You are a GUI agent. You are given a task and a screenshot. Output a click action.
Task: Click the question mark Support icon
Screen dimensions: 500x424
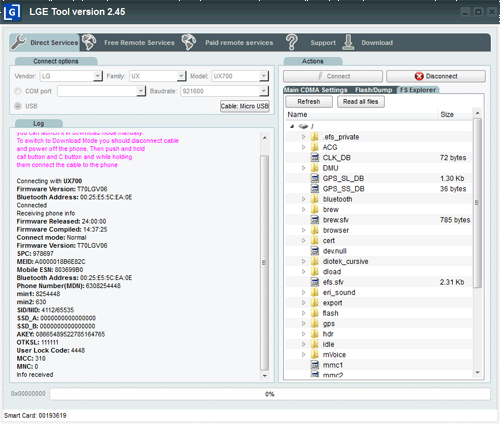(292, 42)
